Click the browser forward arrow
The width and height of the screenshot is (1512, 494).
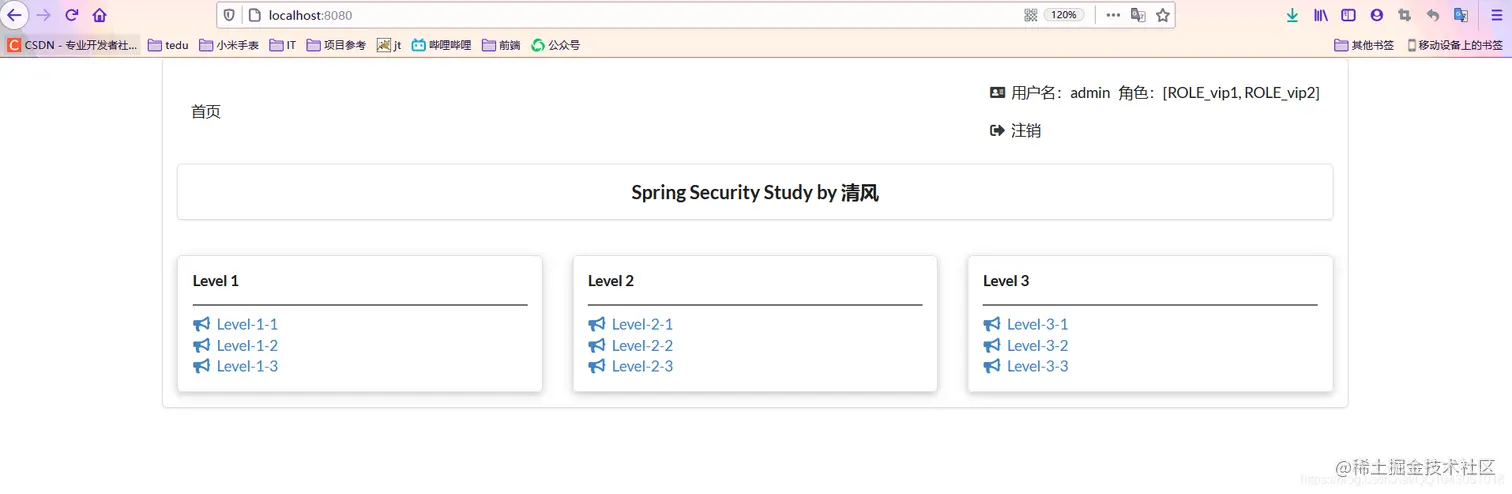[x=43, y=15]
